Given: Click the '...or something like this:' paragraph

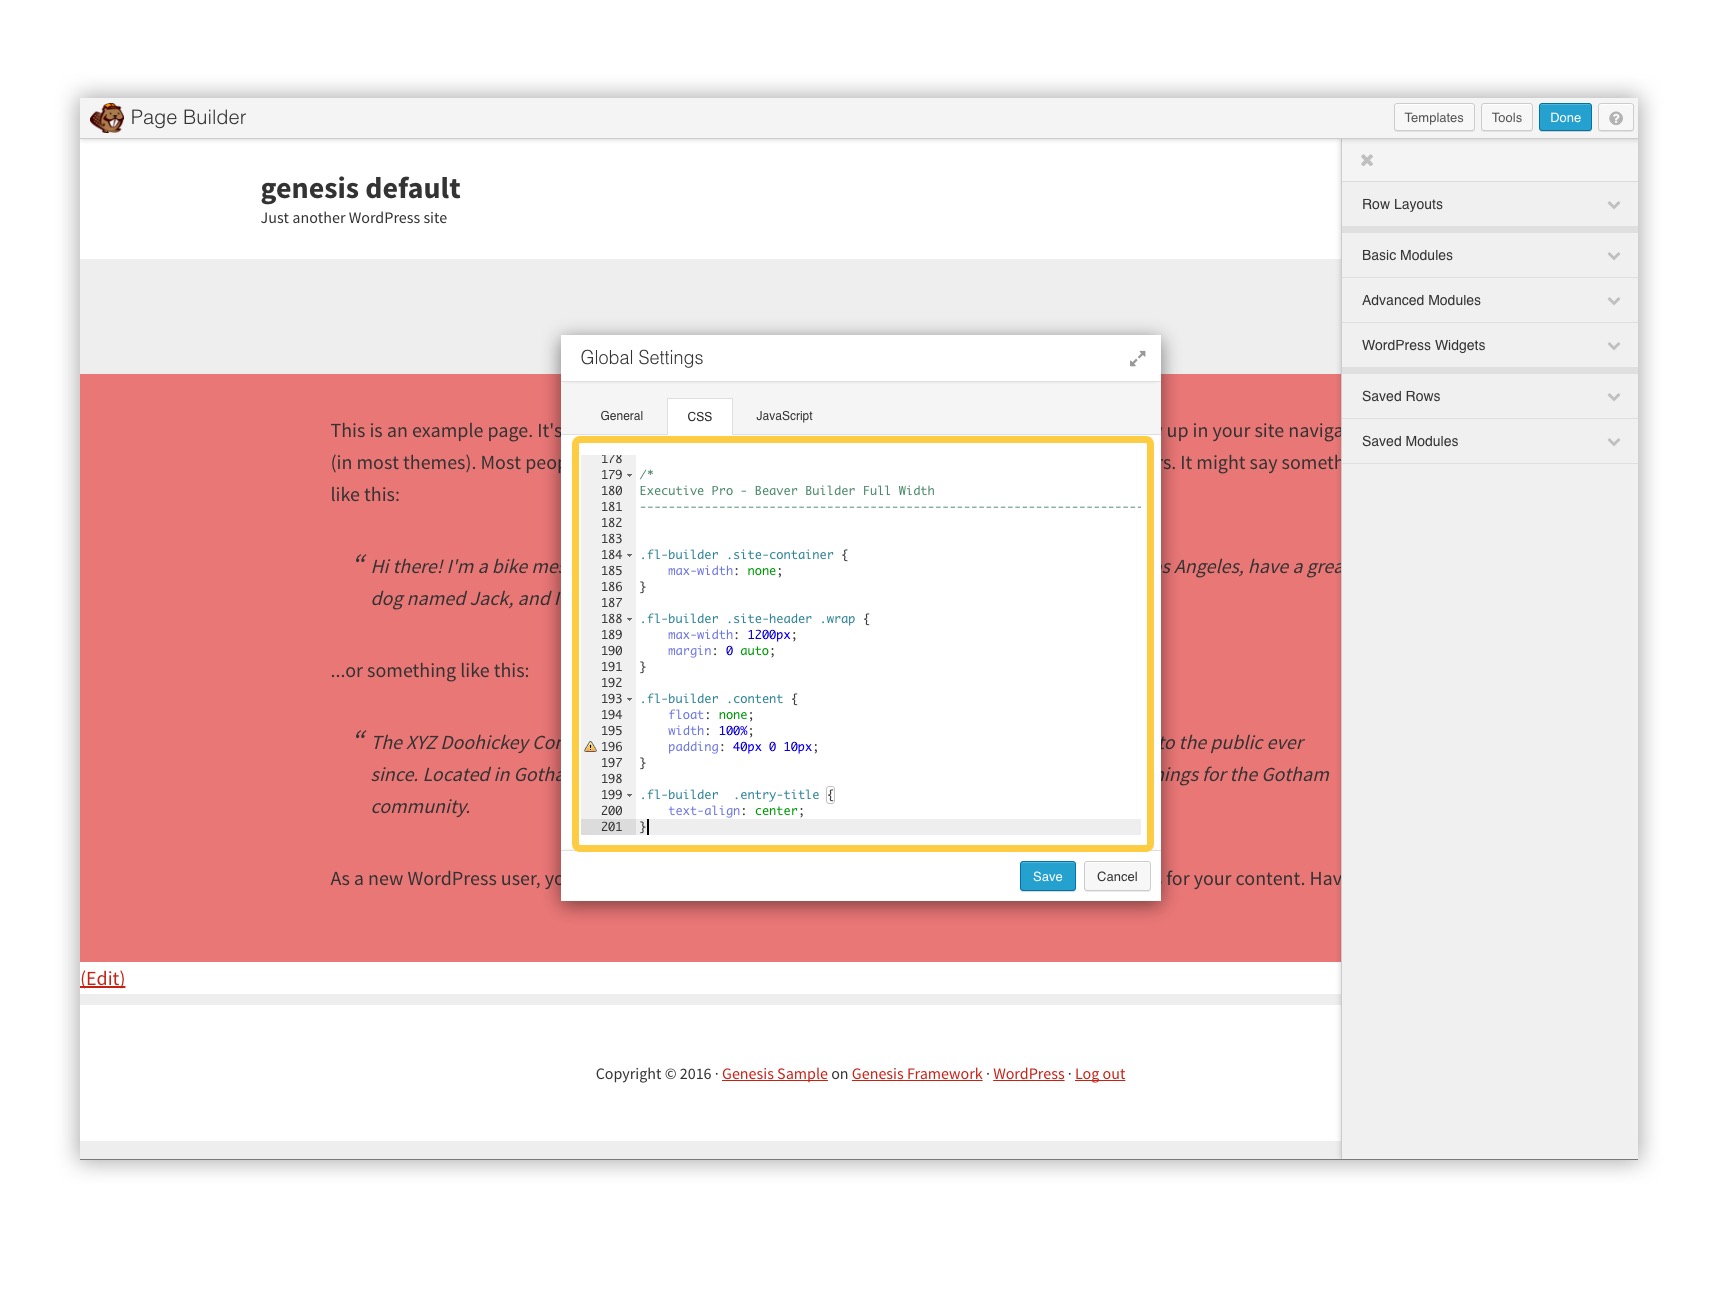Looking at the screenshot, I should (x=430, y=670).
